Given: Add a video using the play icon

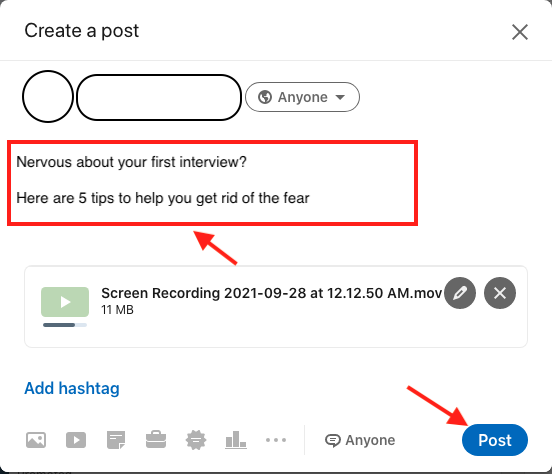Looking at the screenshot, I should [76, 440].
